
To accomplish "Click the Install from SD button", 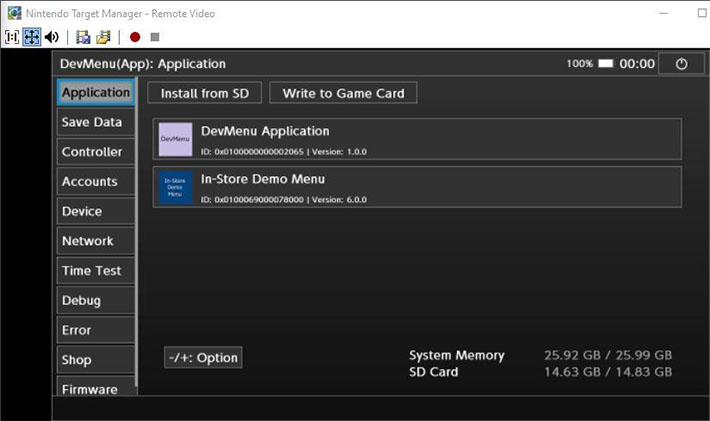I will [205, 93].
